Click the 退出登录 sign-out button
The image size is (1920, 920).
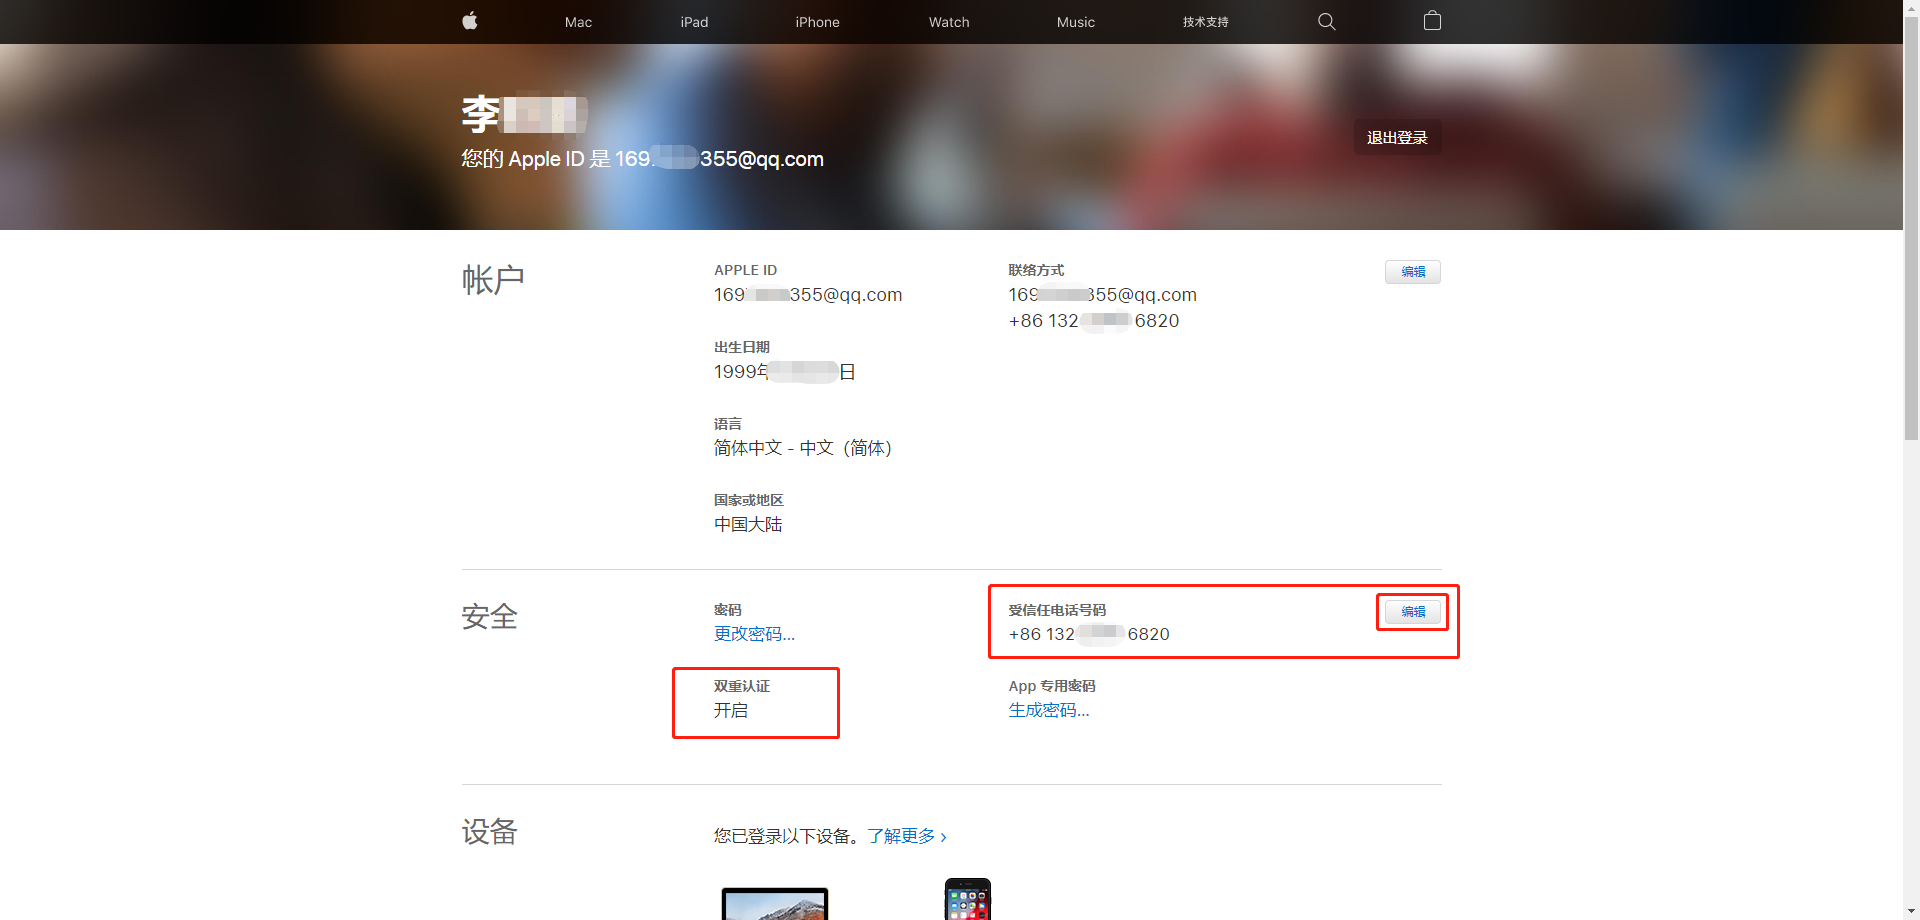(x=1397, y=137)
